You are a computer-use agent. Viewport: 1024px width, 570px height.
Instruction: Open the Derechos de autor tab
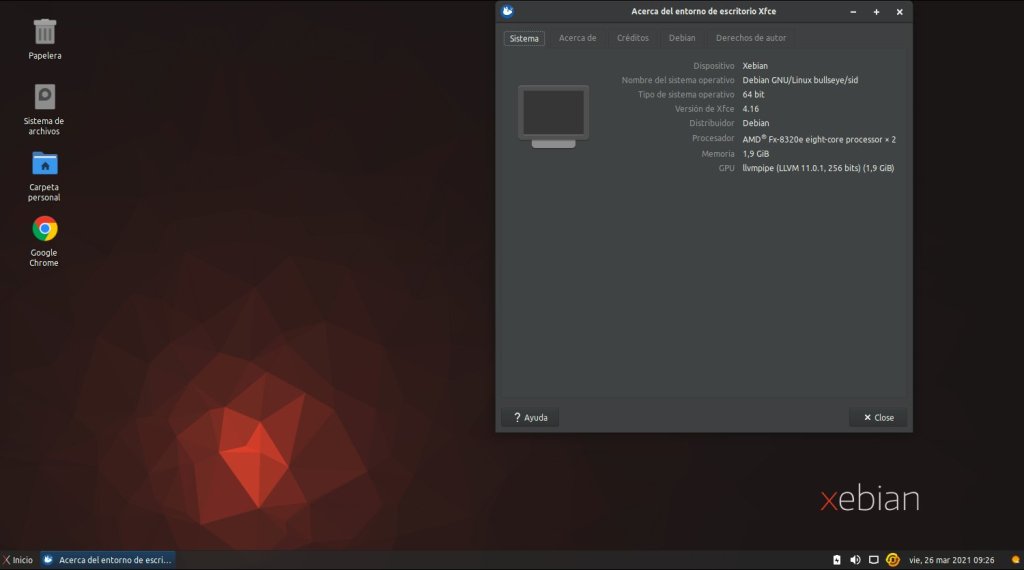750,38
